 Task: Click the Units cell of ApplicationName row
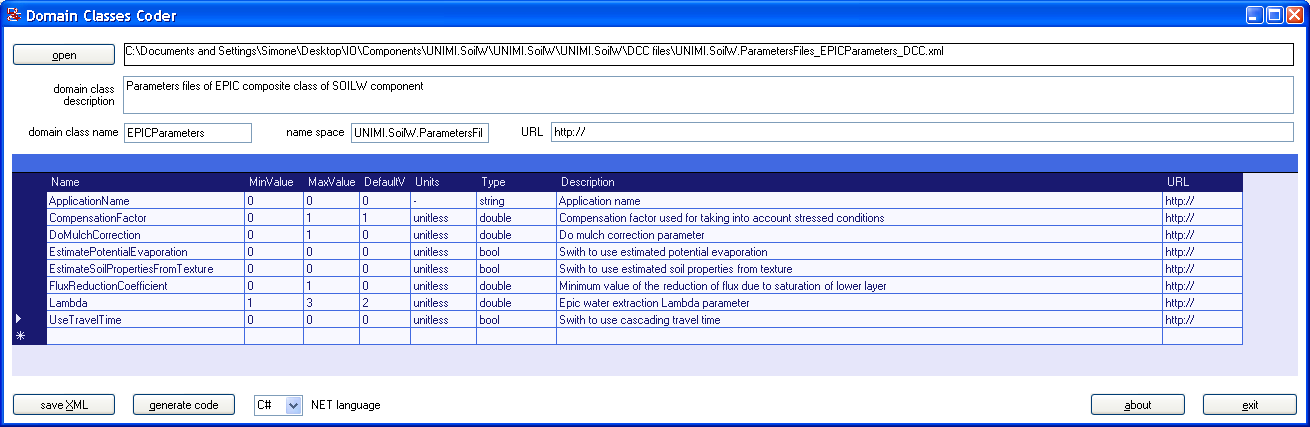[444, 201]
